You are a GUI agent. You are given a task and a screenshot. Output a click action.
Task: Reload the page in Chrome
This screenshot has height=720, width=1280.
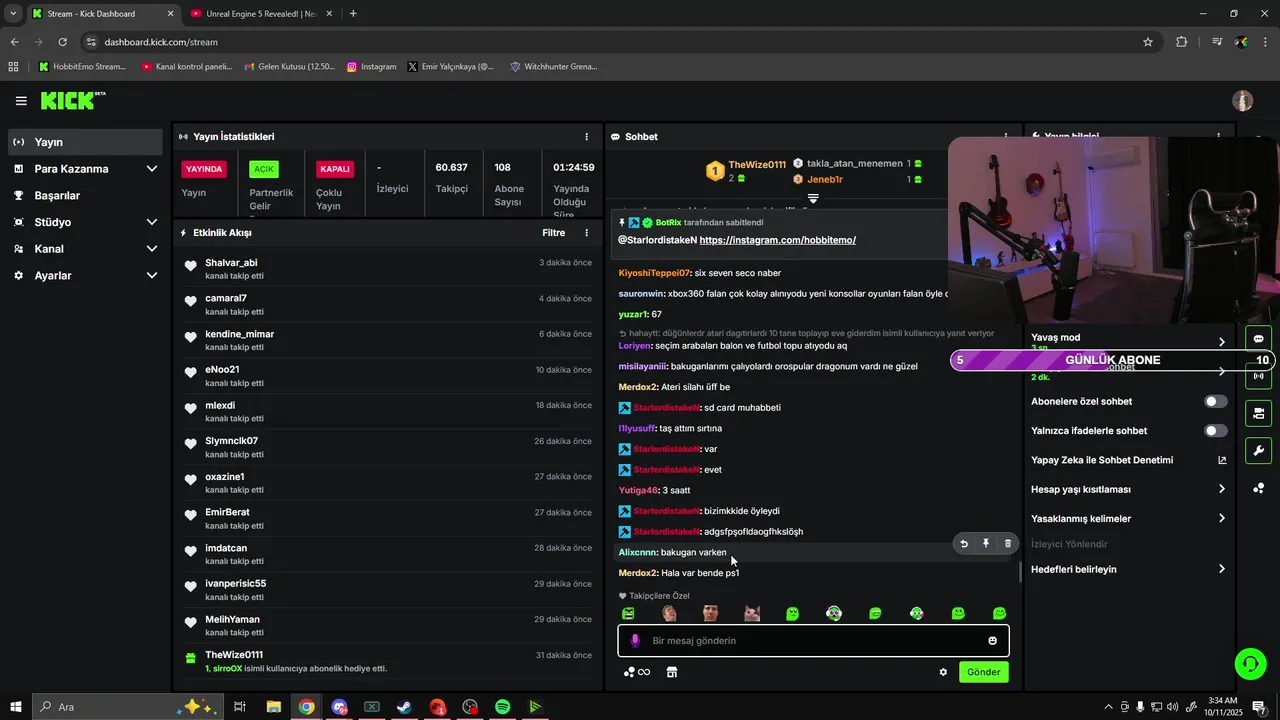pos(62,42)
